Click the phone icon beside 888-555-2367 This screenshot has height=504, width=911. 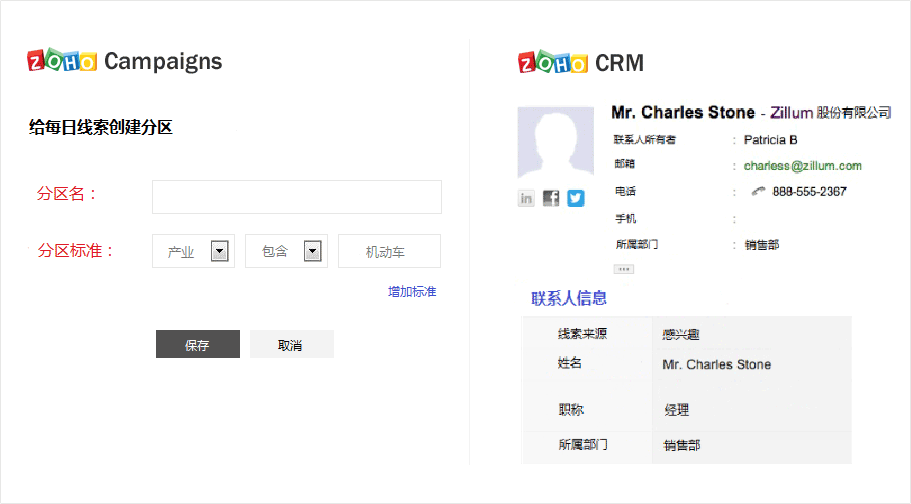(758, 191)
